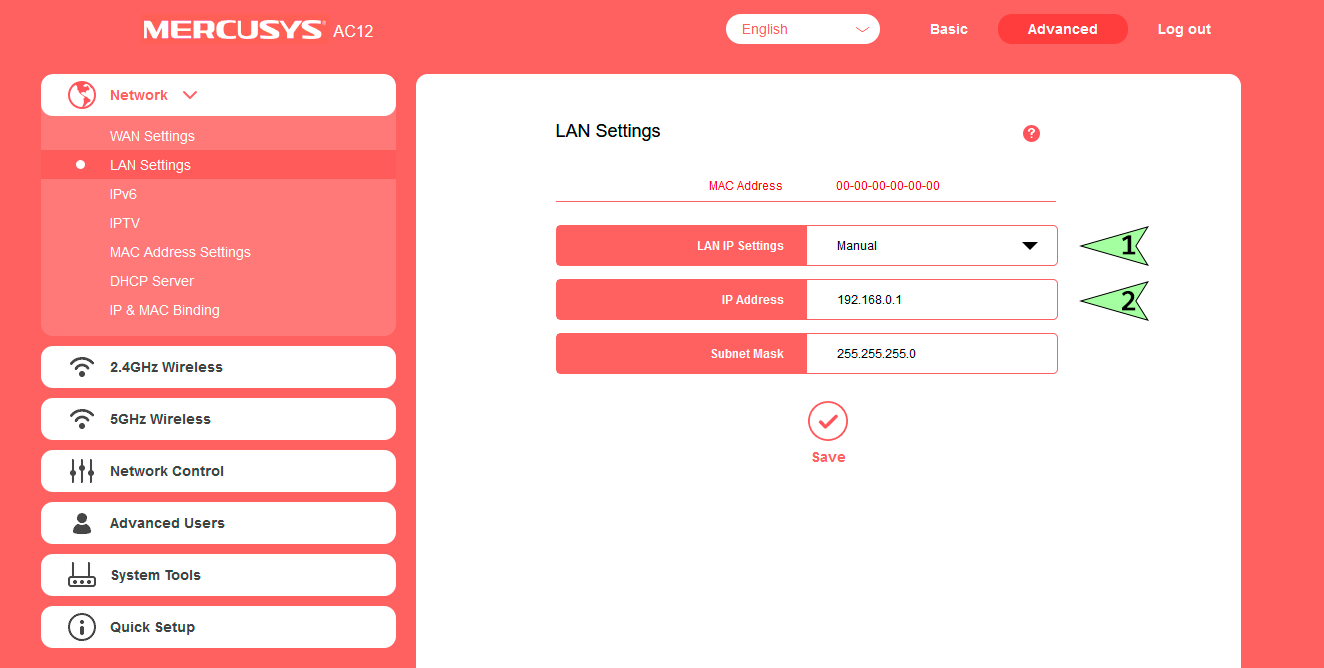1324x668 pixels.
Task: Switch to the Basic view
Action: coord(948,29)
